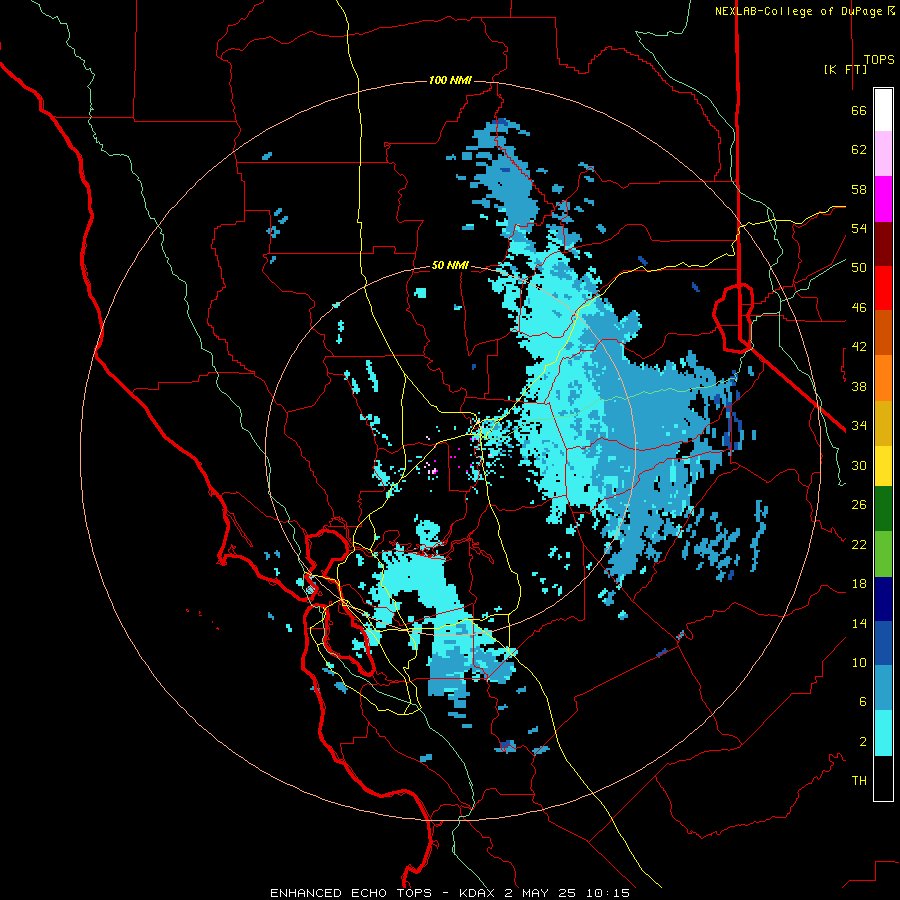Select the bright red legend swatch
This screenshot has width=900, height=900.
pos(883,288)
